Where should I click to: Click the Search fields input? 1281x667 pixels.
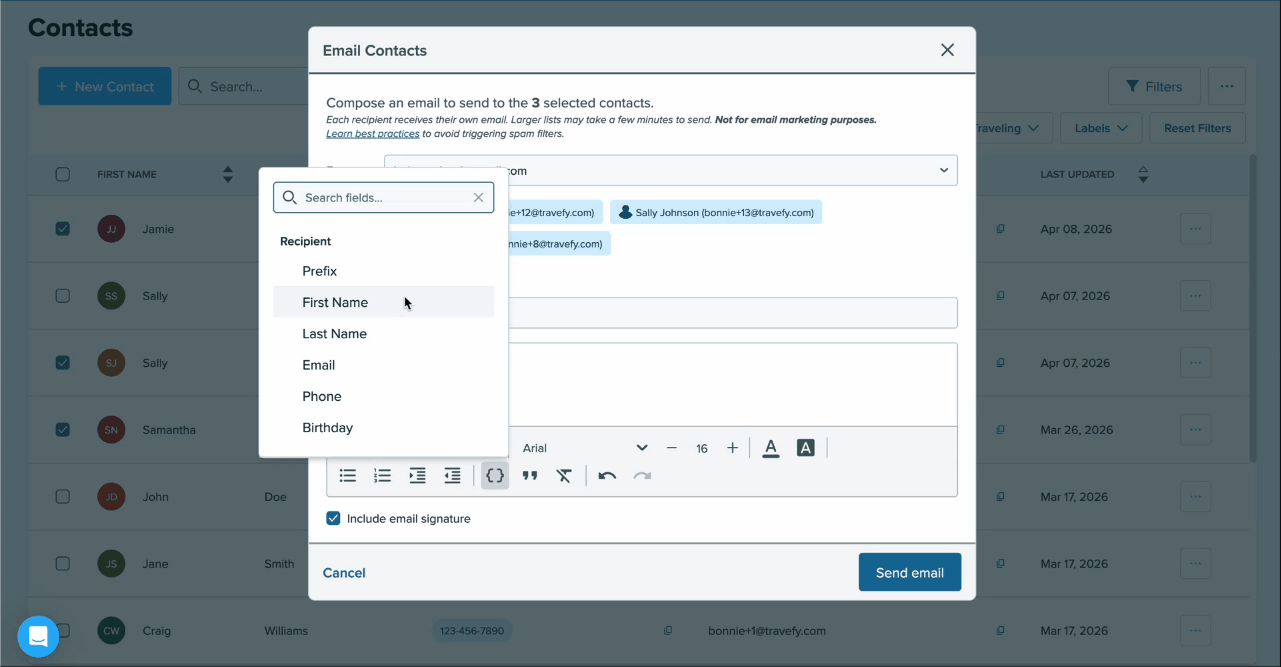(x=384, y=198)
